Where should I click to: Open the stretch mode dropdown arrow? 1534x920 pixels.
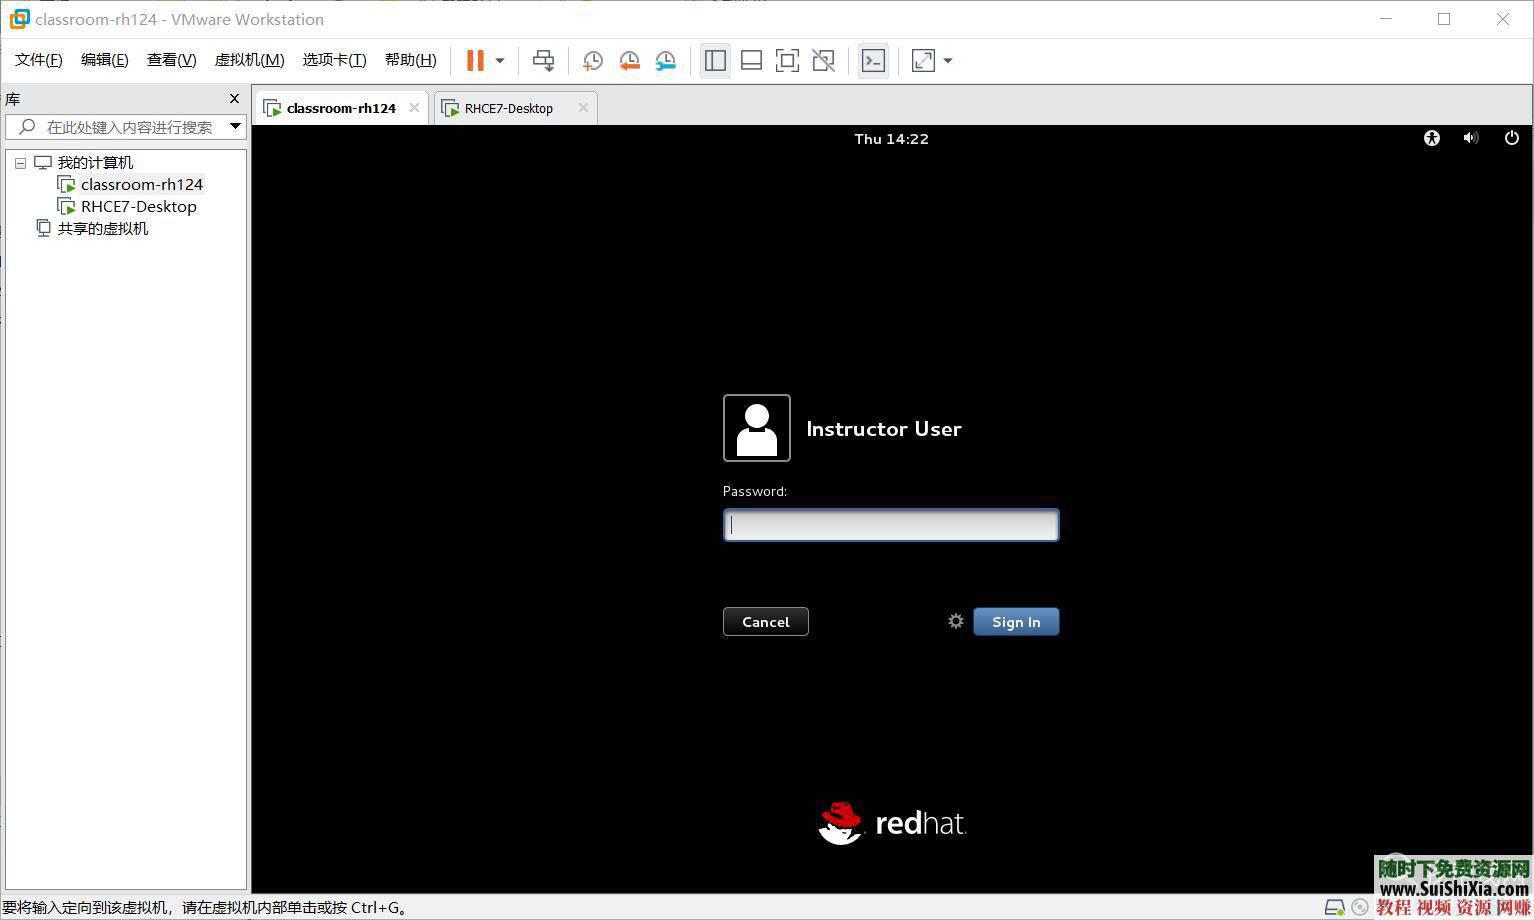(946, 60)
